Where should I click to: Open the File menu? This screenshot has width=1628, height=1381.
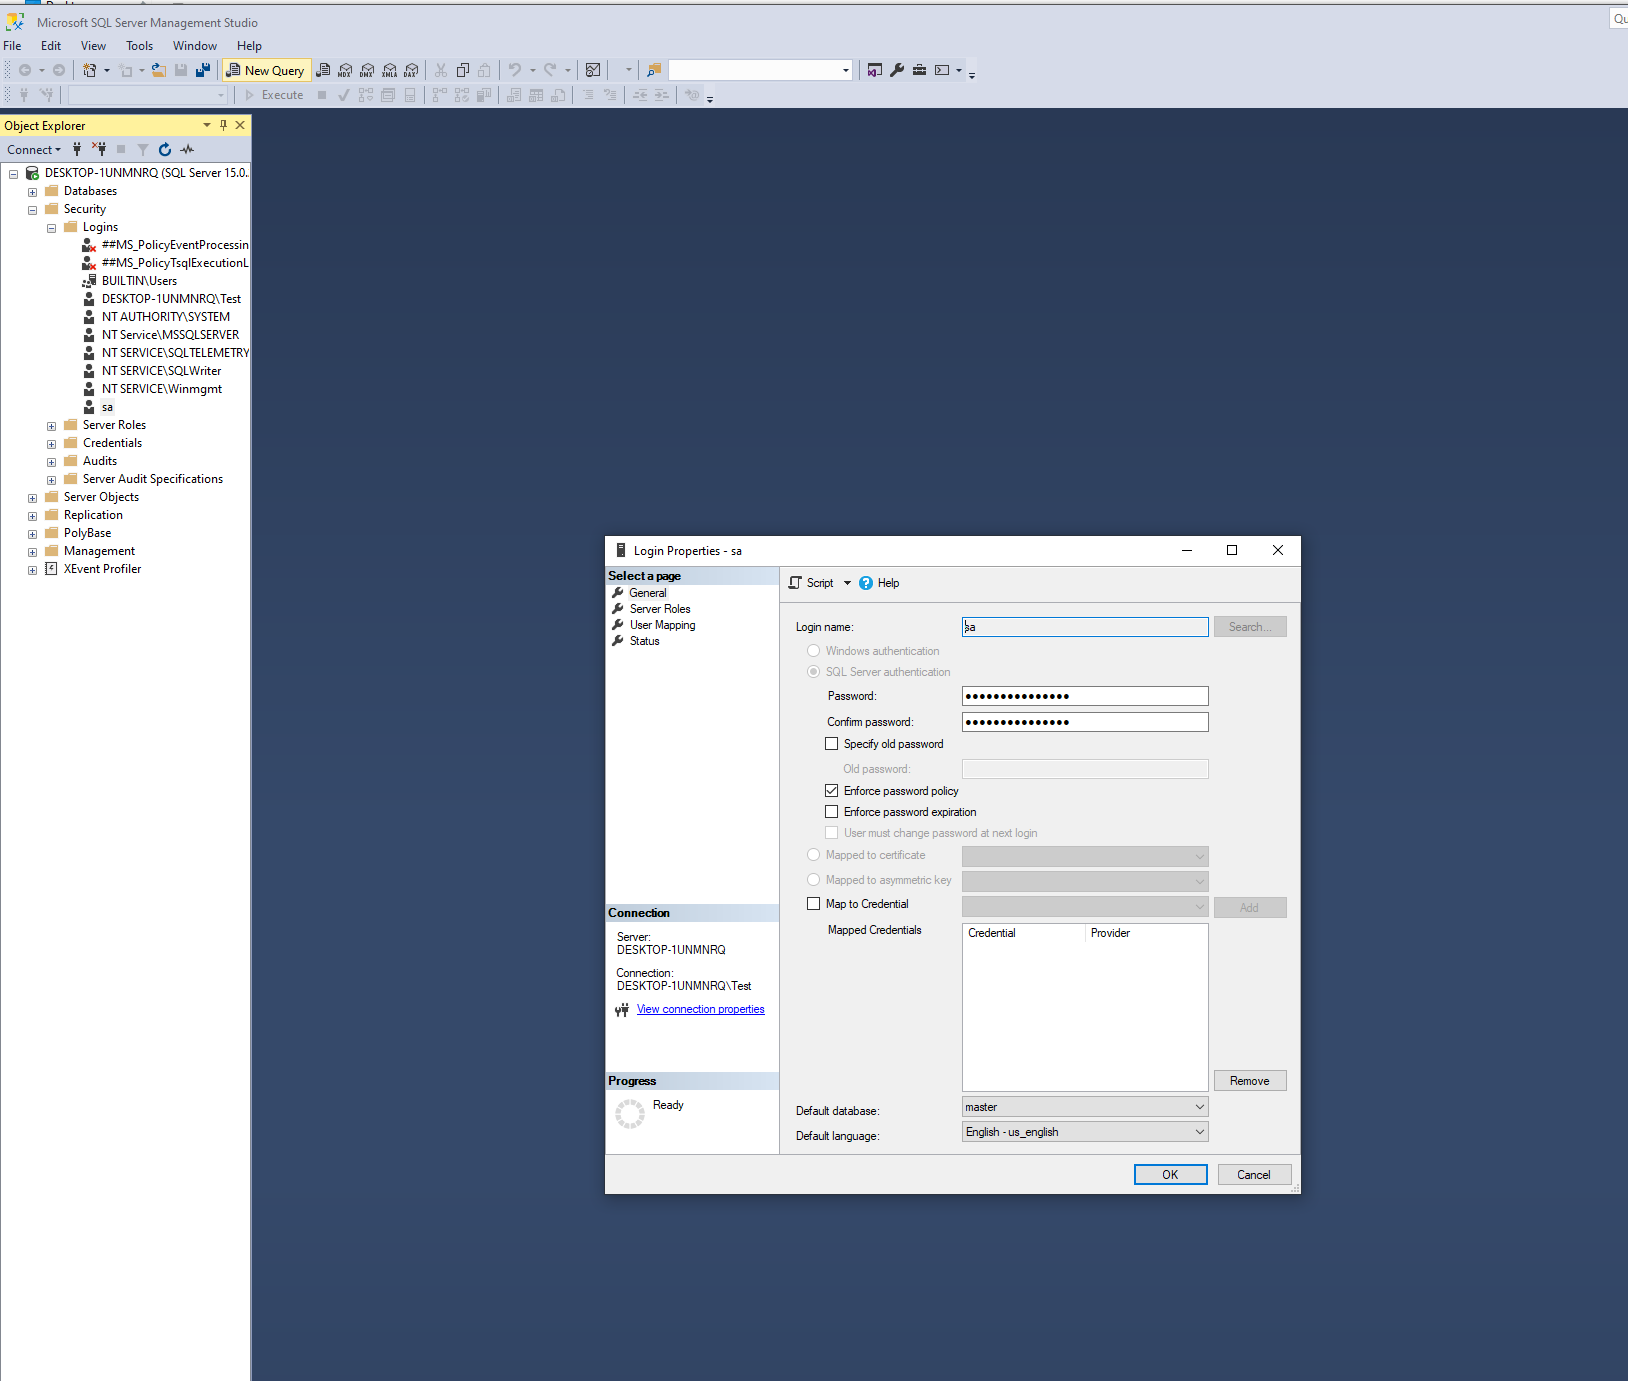pos(12,46)
